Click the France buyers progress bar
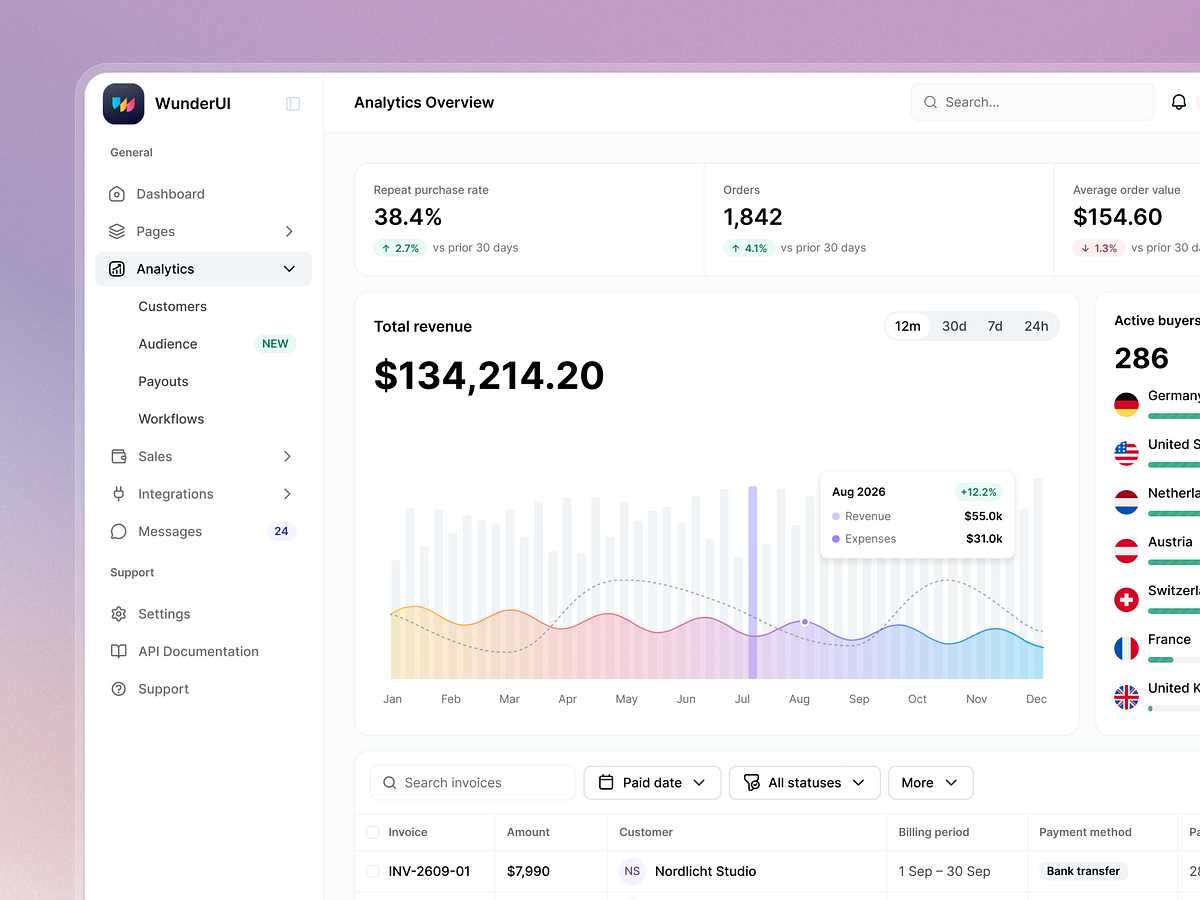1200x900 pixels. click(1174, 660)
